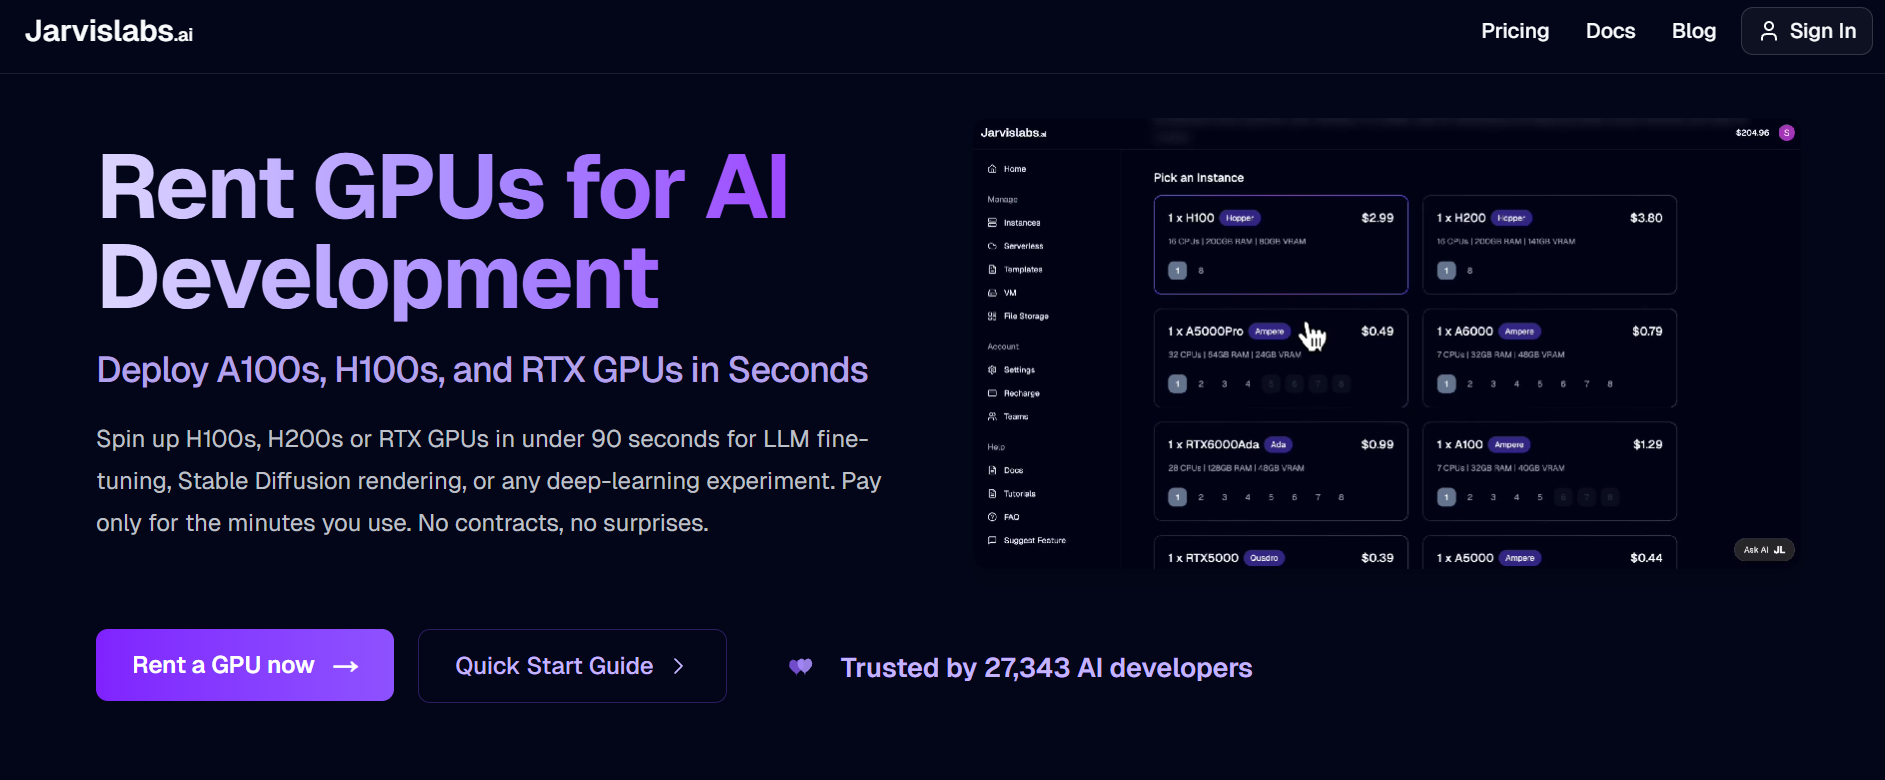Viewport: 1885px width, 780px height.
Task: Go to Docs in the top navigation
Action: (x=1611, y=31)
